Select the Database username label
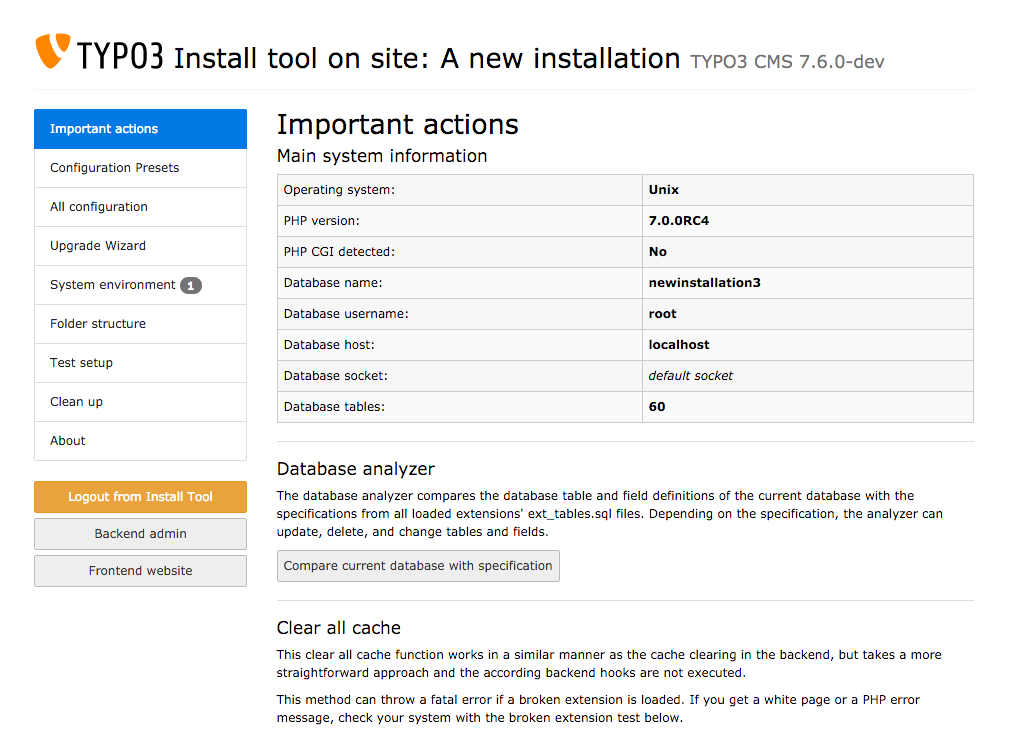 (x=346, y=314)
